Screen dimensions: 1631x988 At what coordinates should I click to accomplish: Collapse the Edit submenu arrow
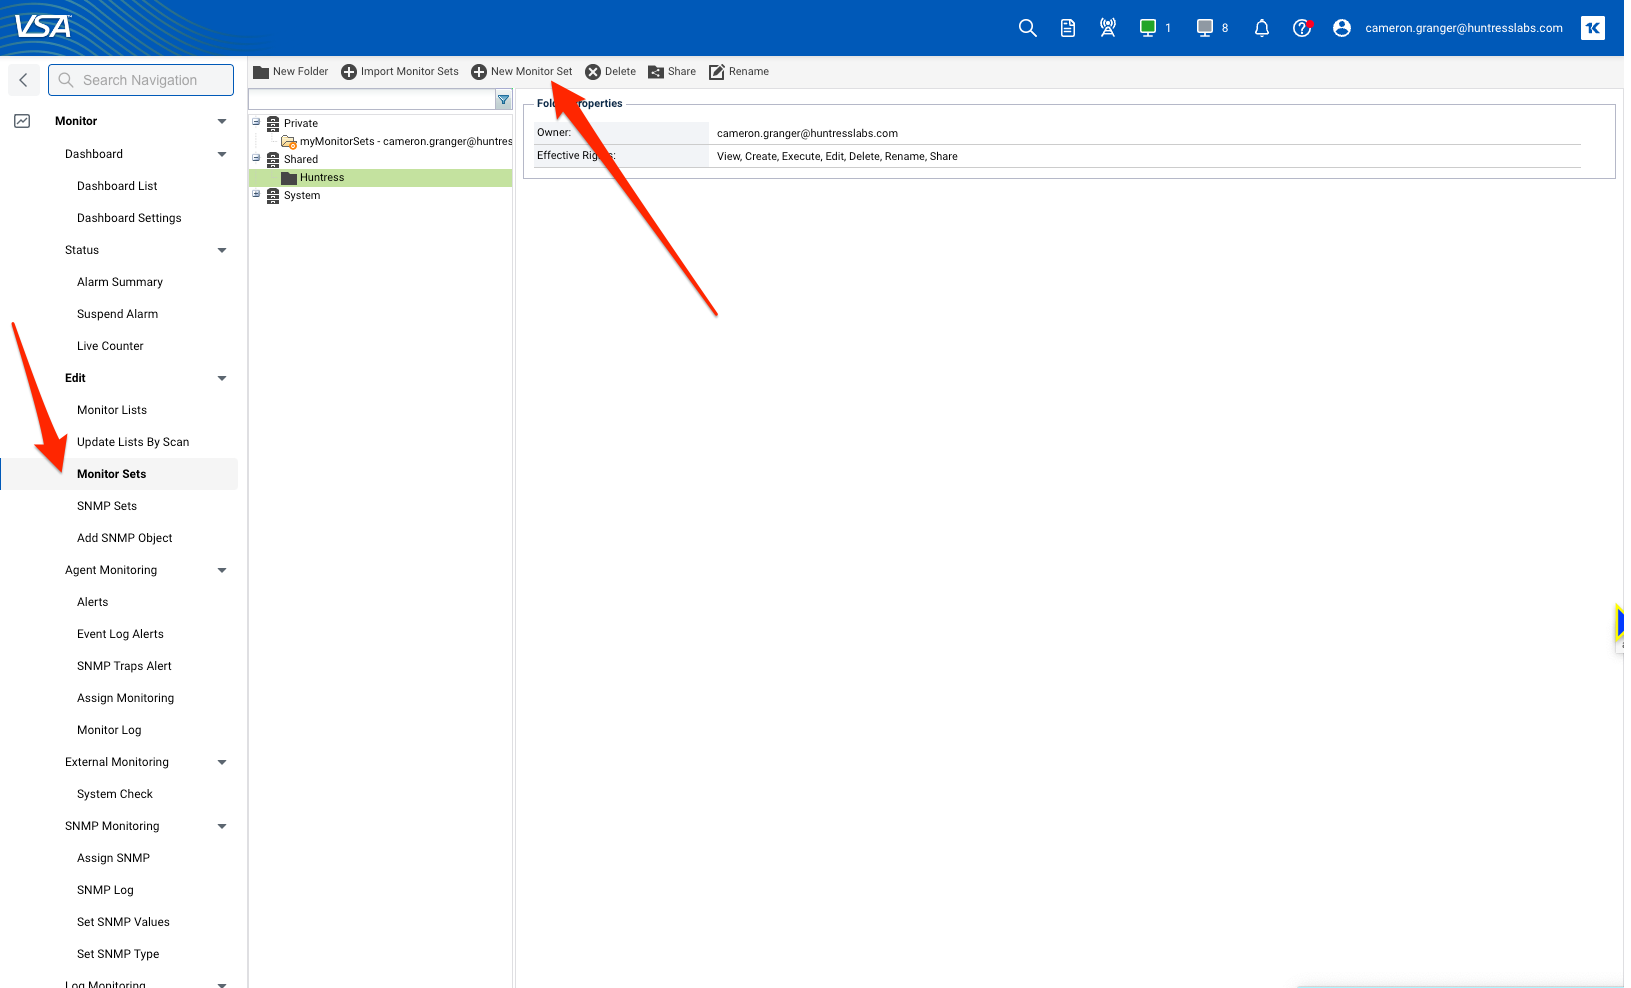tap(222, 378)
